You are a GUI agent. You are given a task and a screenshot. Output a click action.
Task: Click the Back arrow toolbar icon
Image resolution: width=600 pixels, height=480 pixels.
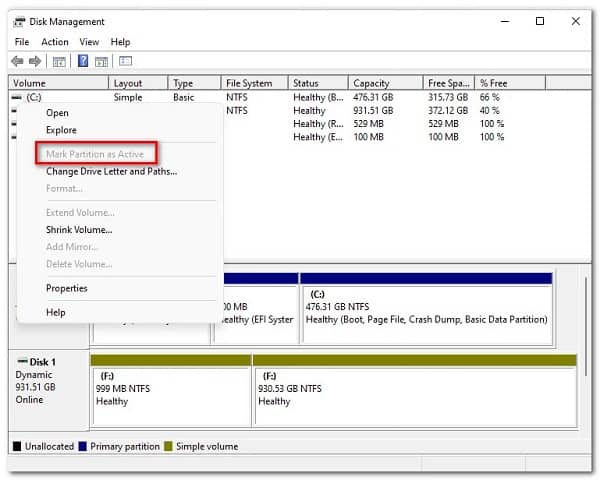[x=17, y=61]
